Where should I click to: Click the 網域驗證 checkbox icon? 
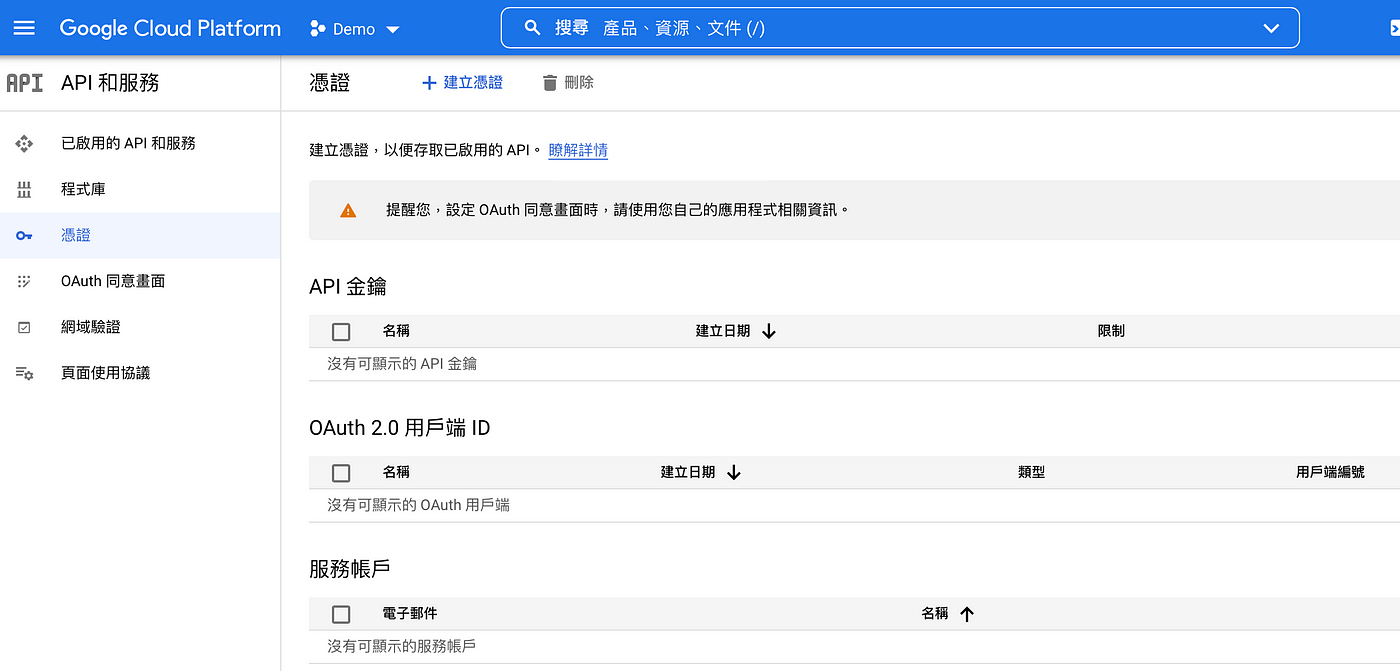[25, 328]
